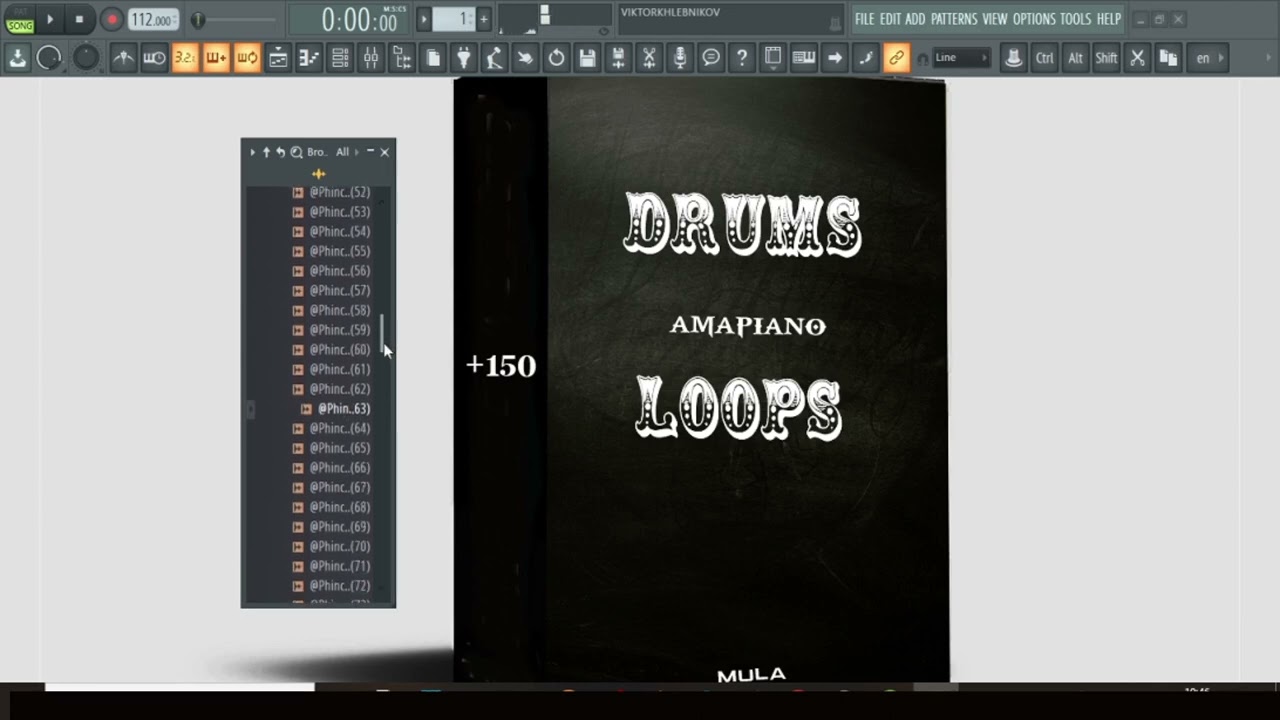This screenshot has height=720, width=1280.
Task: Open the mixer icon
Action: (x=371, y=58)
